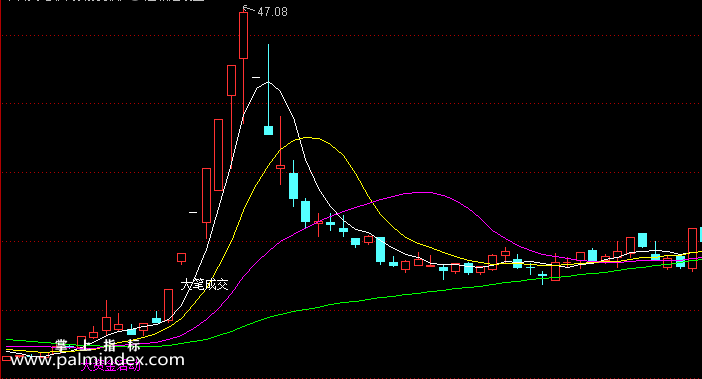Click the 47.08 peak price label
Screen dimensions: 702x379
272,12
